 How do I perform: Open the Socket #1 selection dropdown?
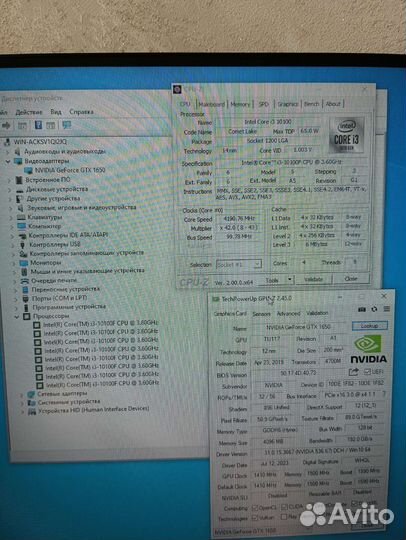tap(239, 264)
